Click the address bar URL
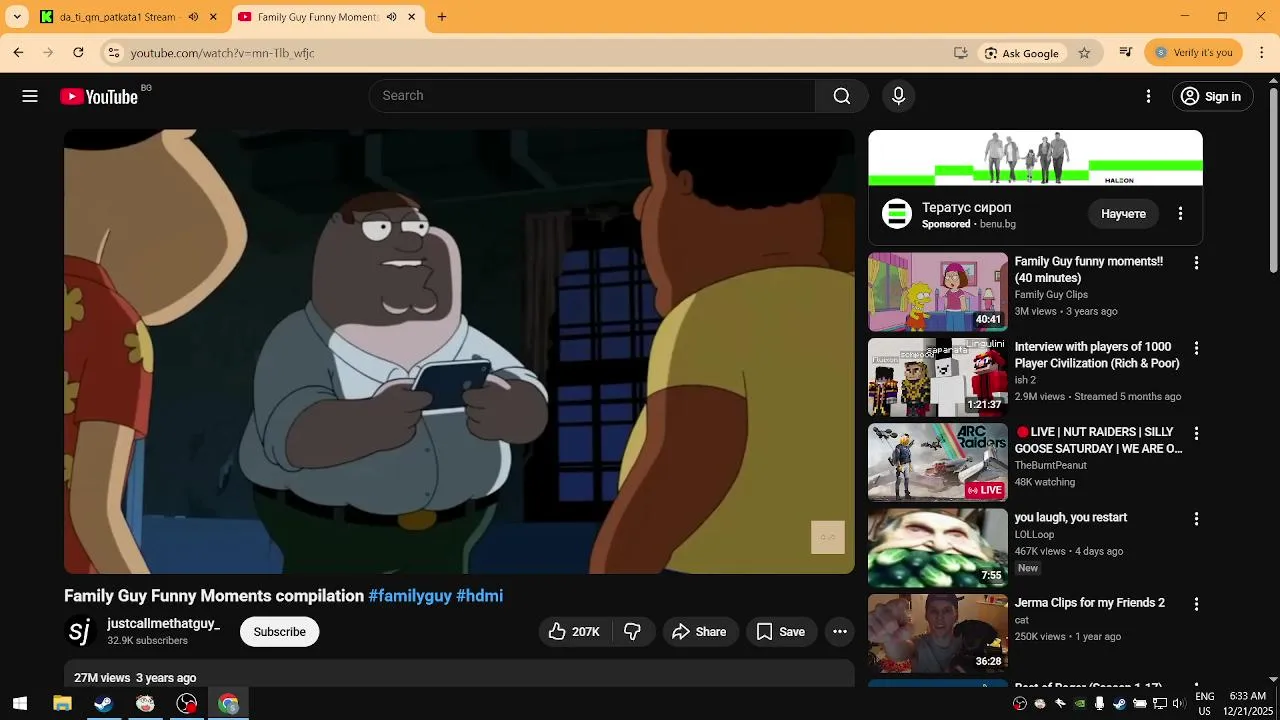 click(222, 53)
